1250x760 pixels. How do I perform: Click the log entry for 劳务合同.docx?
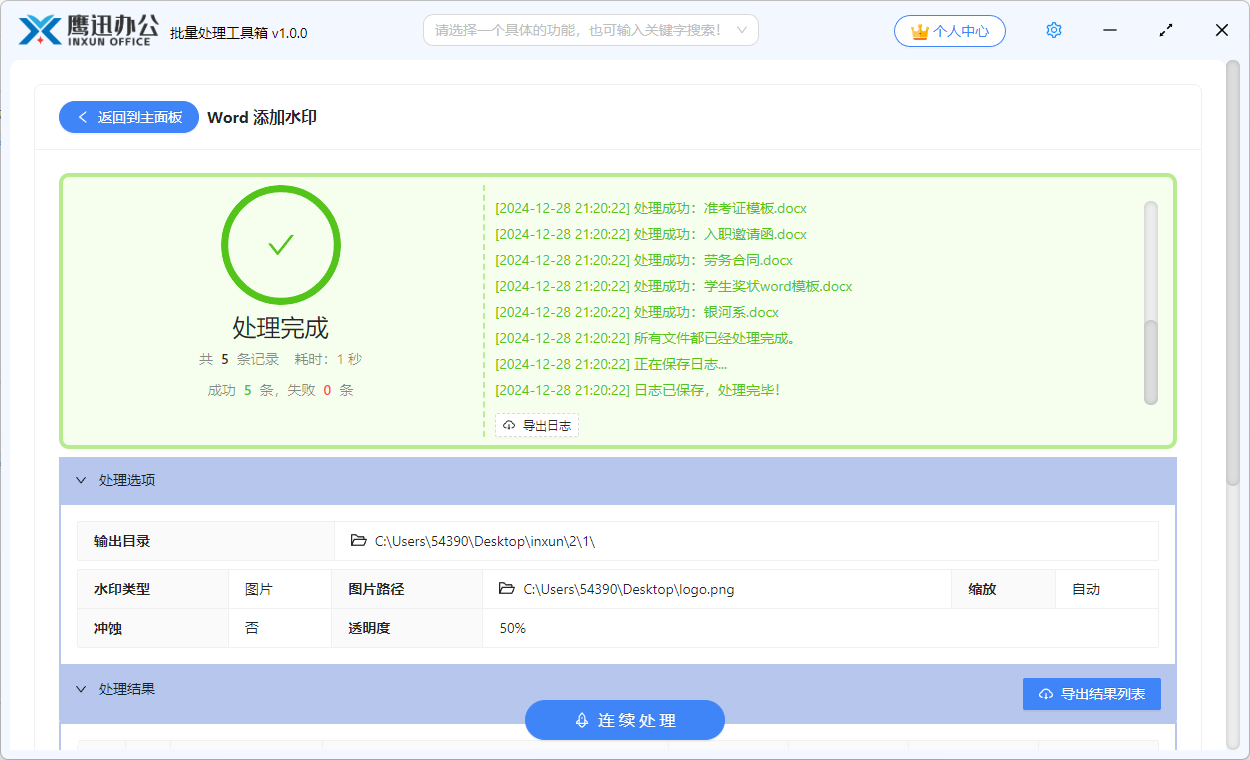(x=645, y=260)
